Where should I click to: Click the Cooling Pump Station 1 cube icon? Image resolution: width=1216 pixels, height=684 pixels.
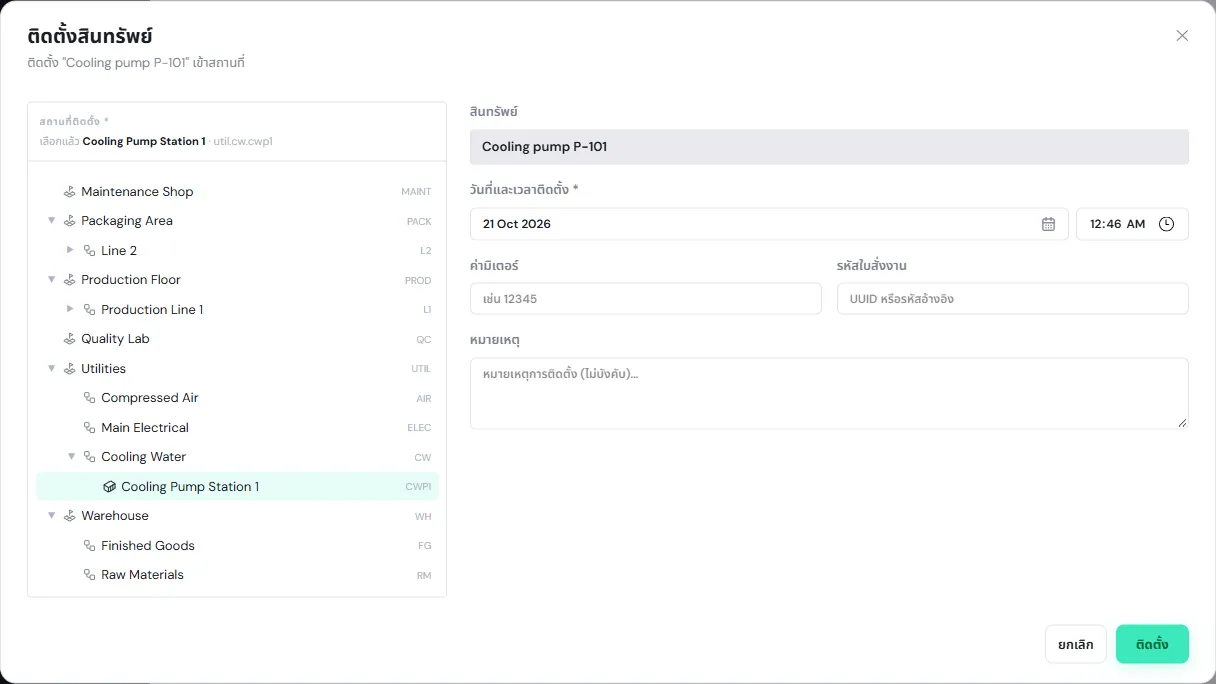(109, 487)
